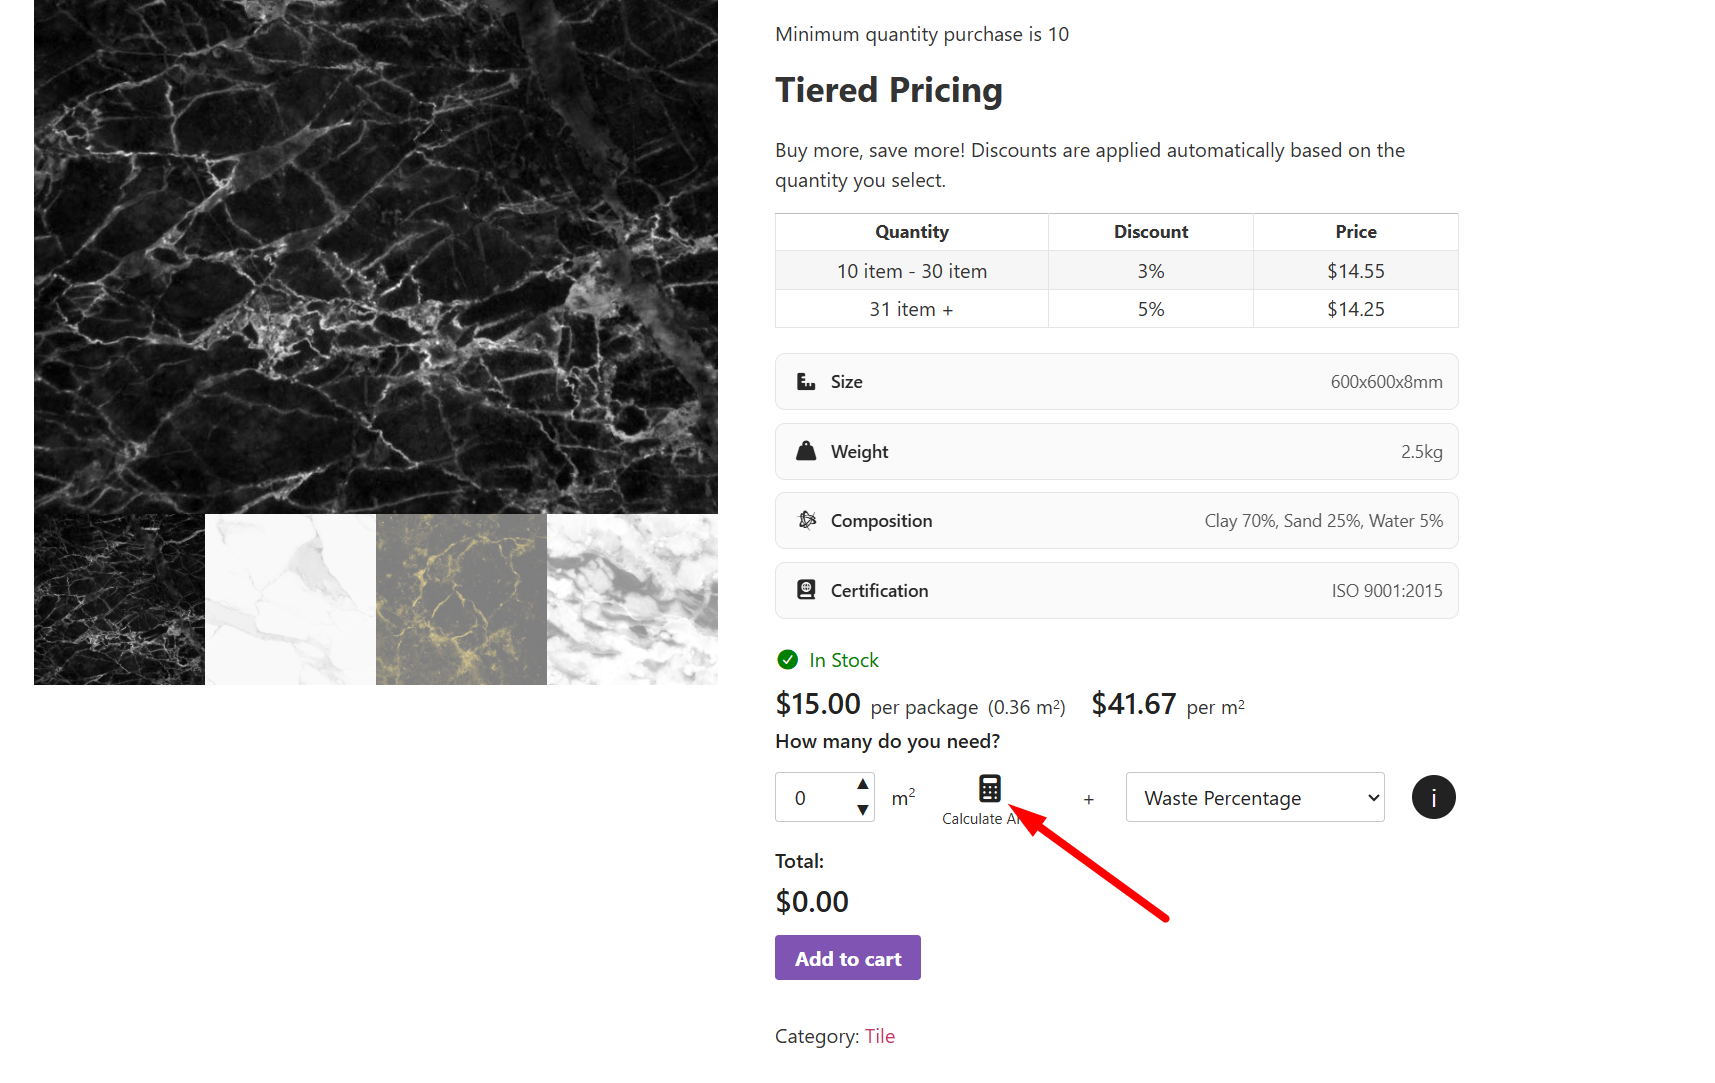
Task: Select the white and grey cloudy marble thumbnail
Action: [x=632, y=600]
